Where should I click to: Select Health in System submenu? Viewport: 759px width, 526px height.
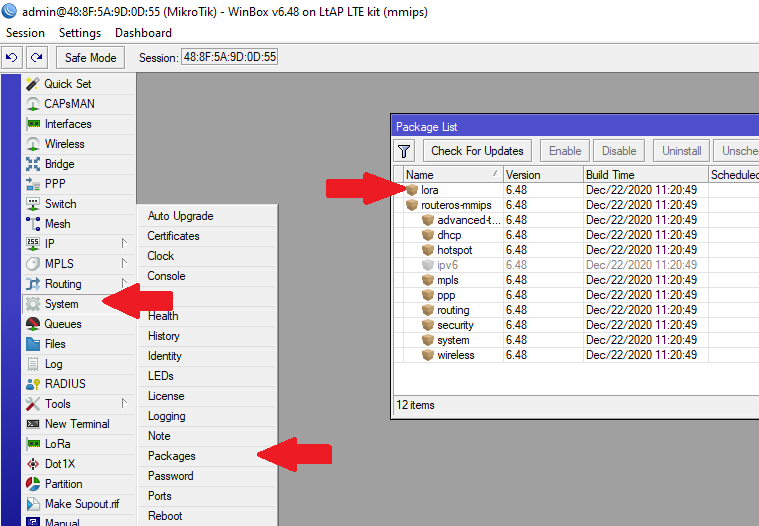pos(208,316)
